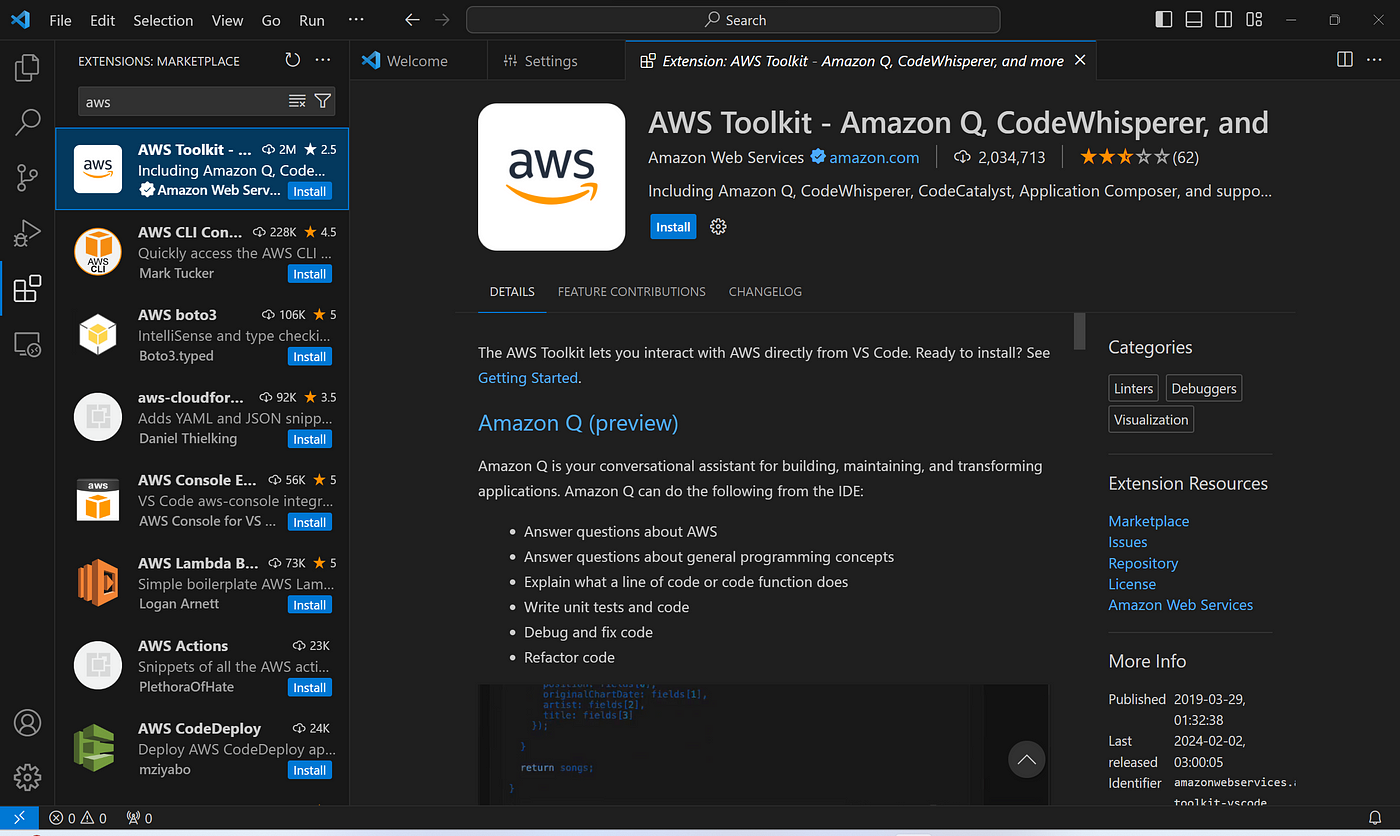Open the Explorer view in activity bar
Image resolution: width=1400 pixels, height=836 pixels.
(x=27, y=68)
